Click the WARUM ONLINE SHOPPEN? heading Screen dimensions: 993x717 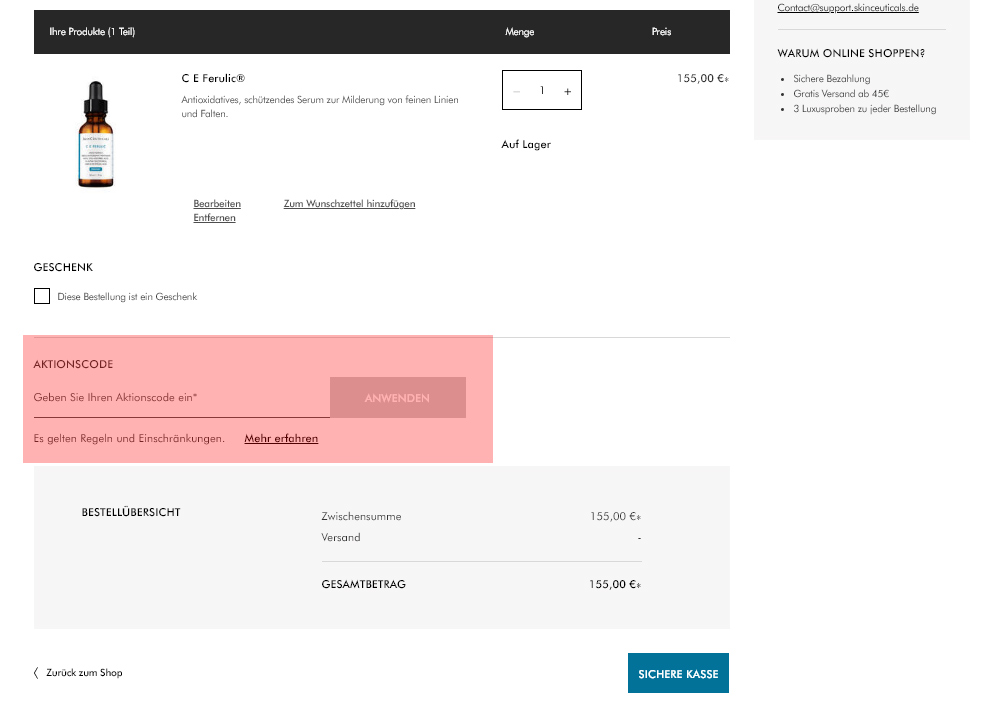tap(851, 53)
